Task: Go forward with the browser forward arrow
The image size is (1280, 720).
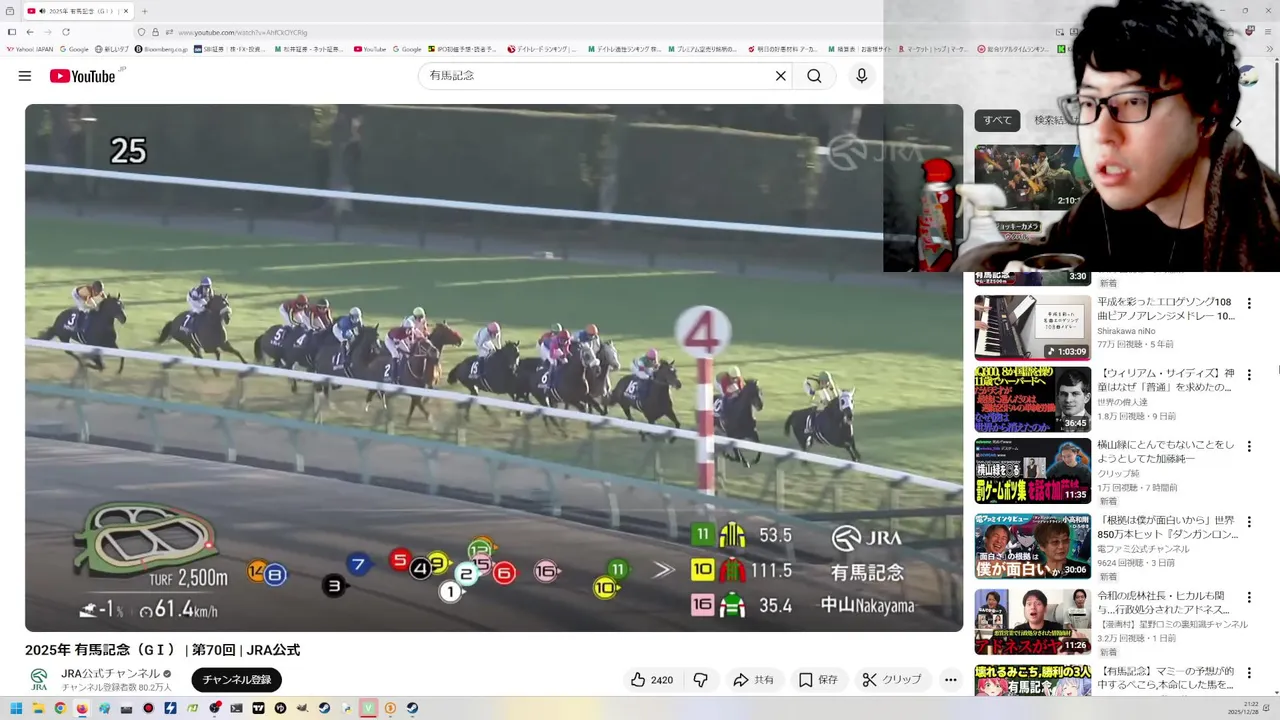Action: click(x=48, y=32)
